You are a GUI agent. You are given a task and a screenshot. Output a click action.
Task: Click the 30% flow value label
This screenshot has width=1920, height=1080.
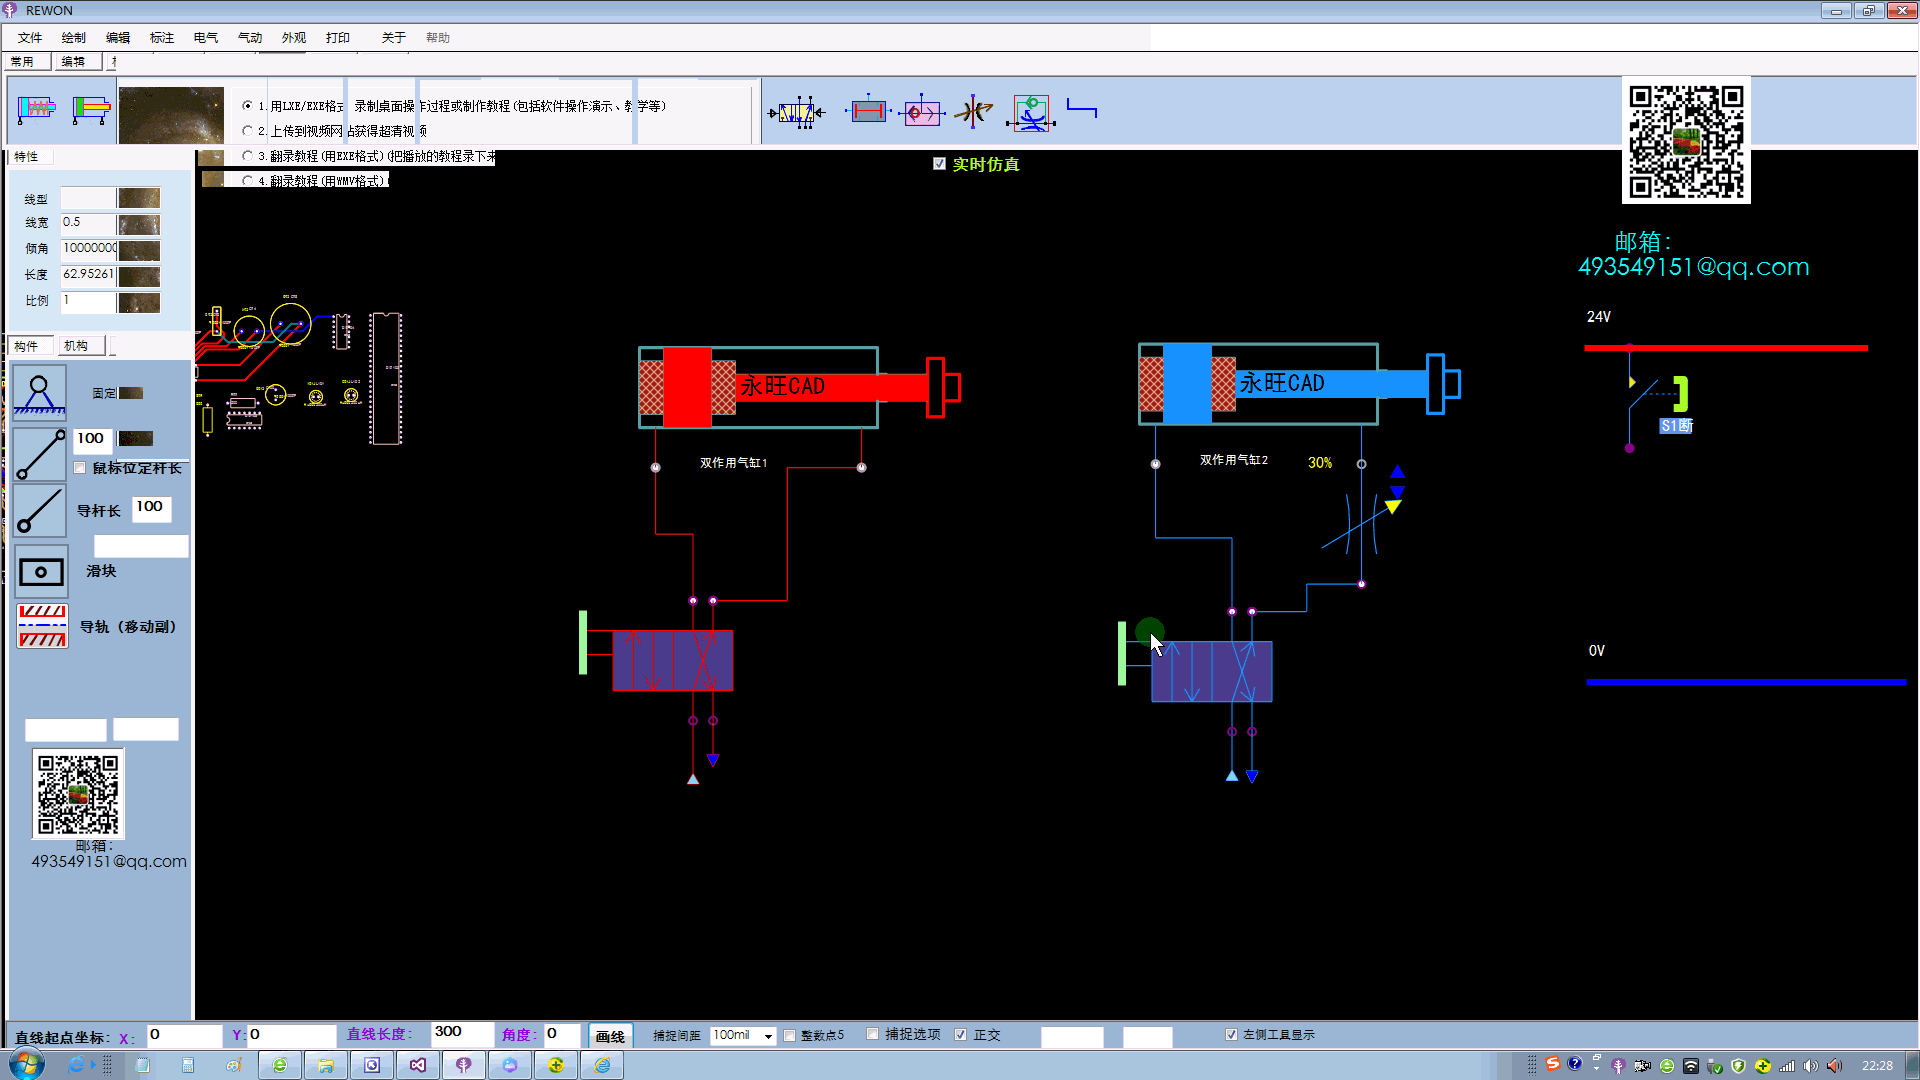tap(1320, 463)
